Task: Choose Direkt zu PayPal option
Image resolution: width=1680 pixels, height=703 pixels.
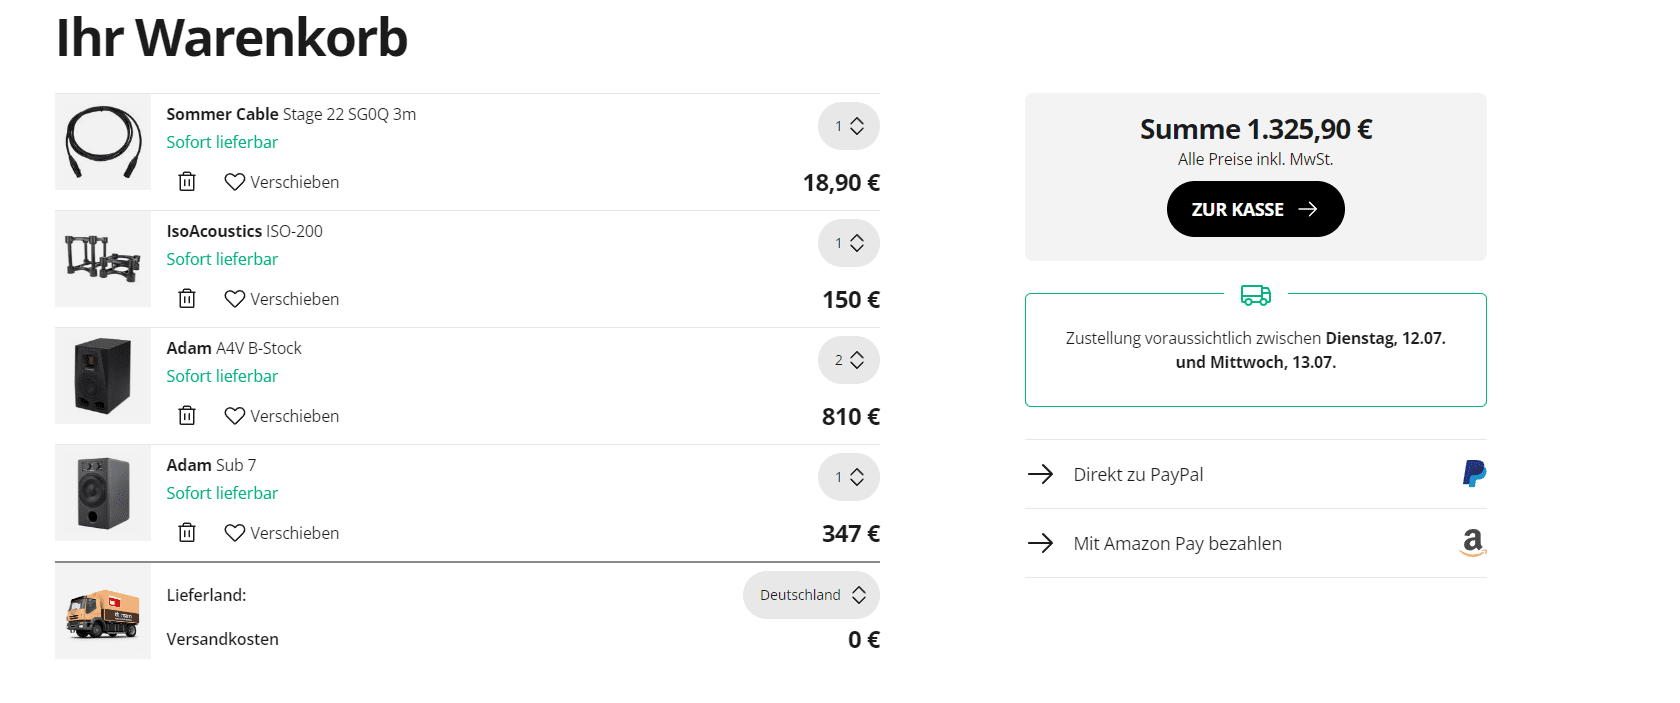Action: coord(1138,475)
